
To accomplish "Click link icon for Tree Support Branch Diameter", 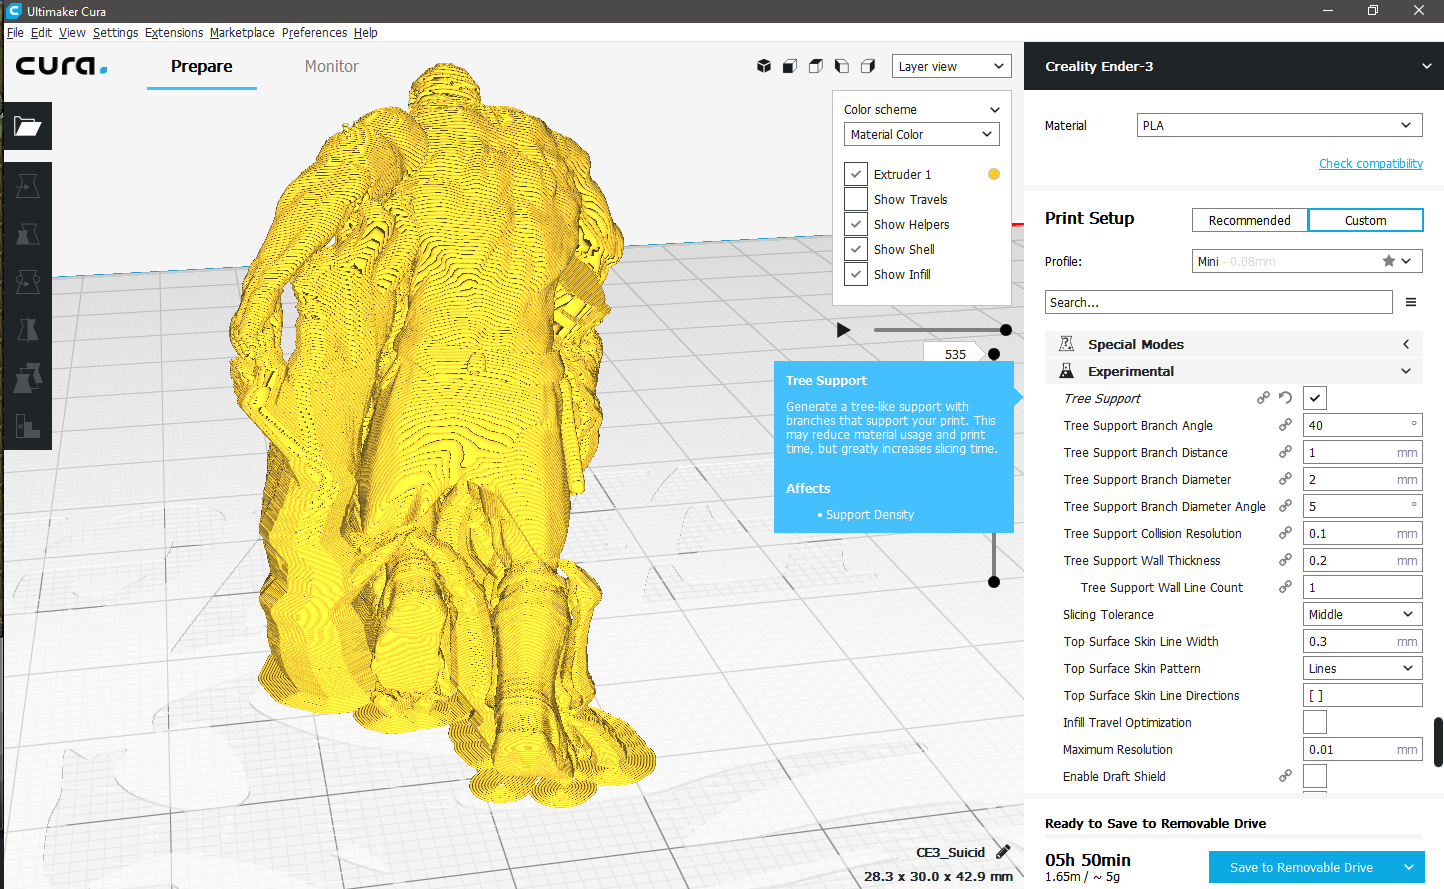I will click(x=1285, y=479).
